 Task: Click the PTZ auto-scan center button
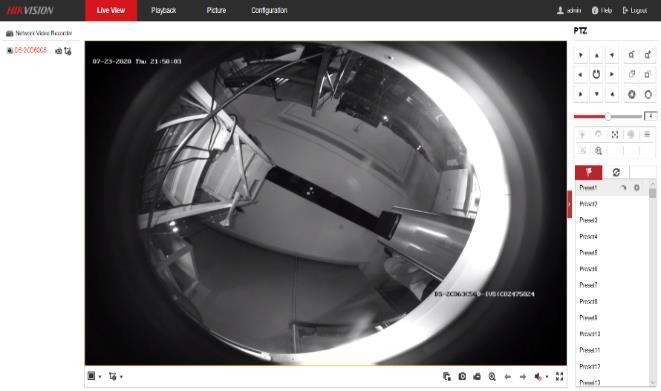click(x=596, y=75)
